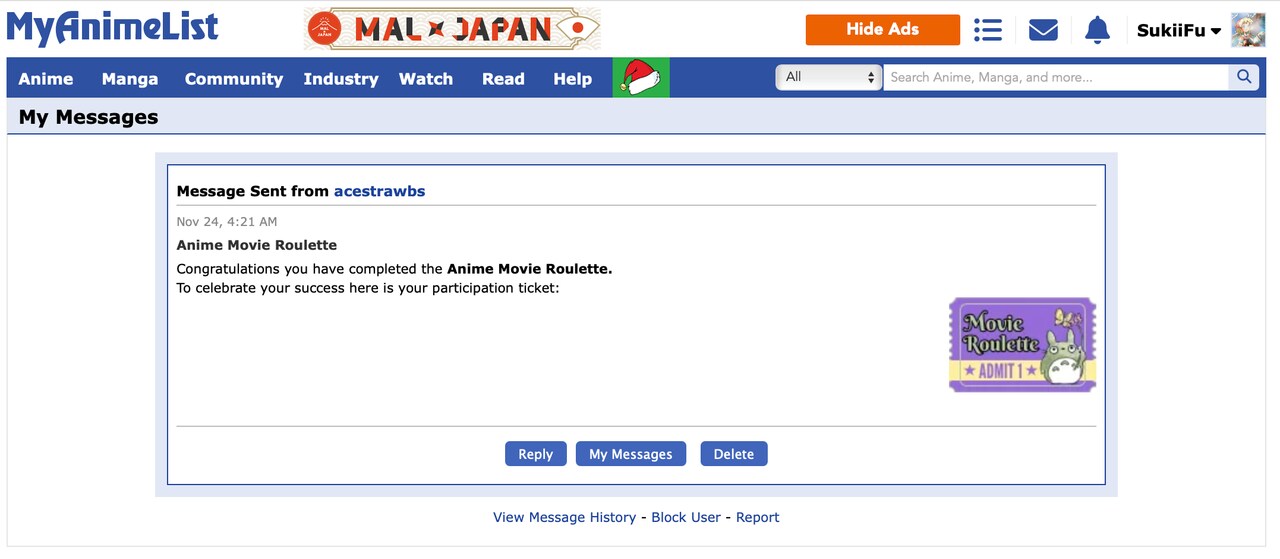This screenshot has height=559, width=1280.
Task: Open the All search category dropdown
Action: 828,77
